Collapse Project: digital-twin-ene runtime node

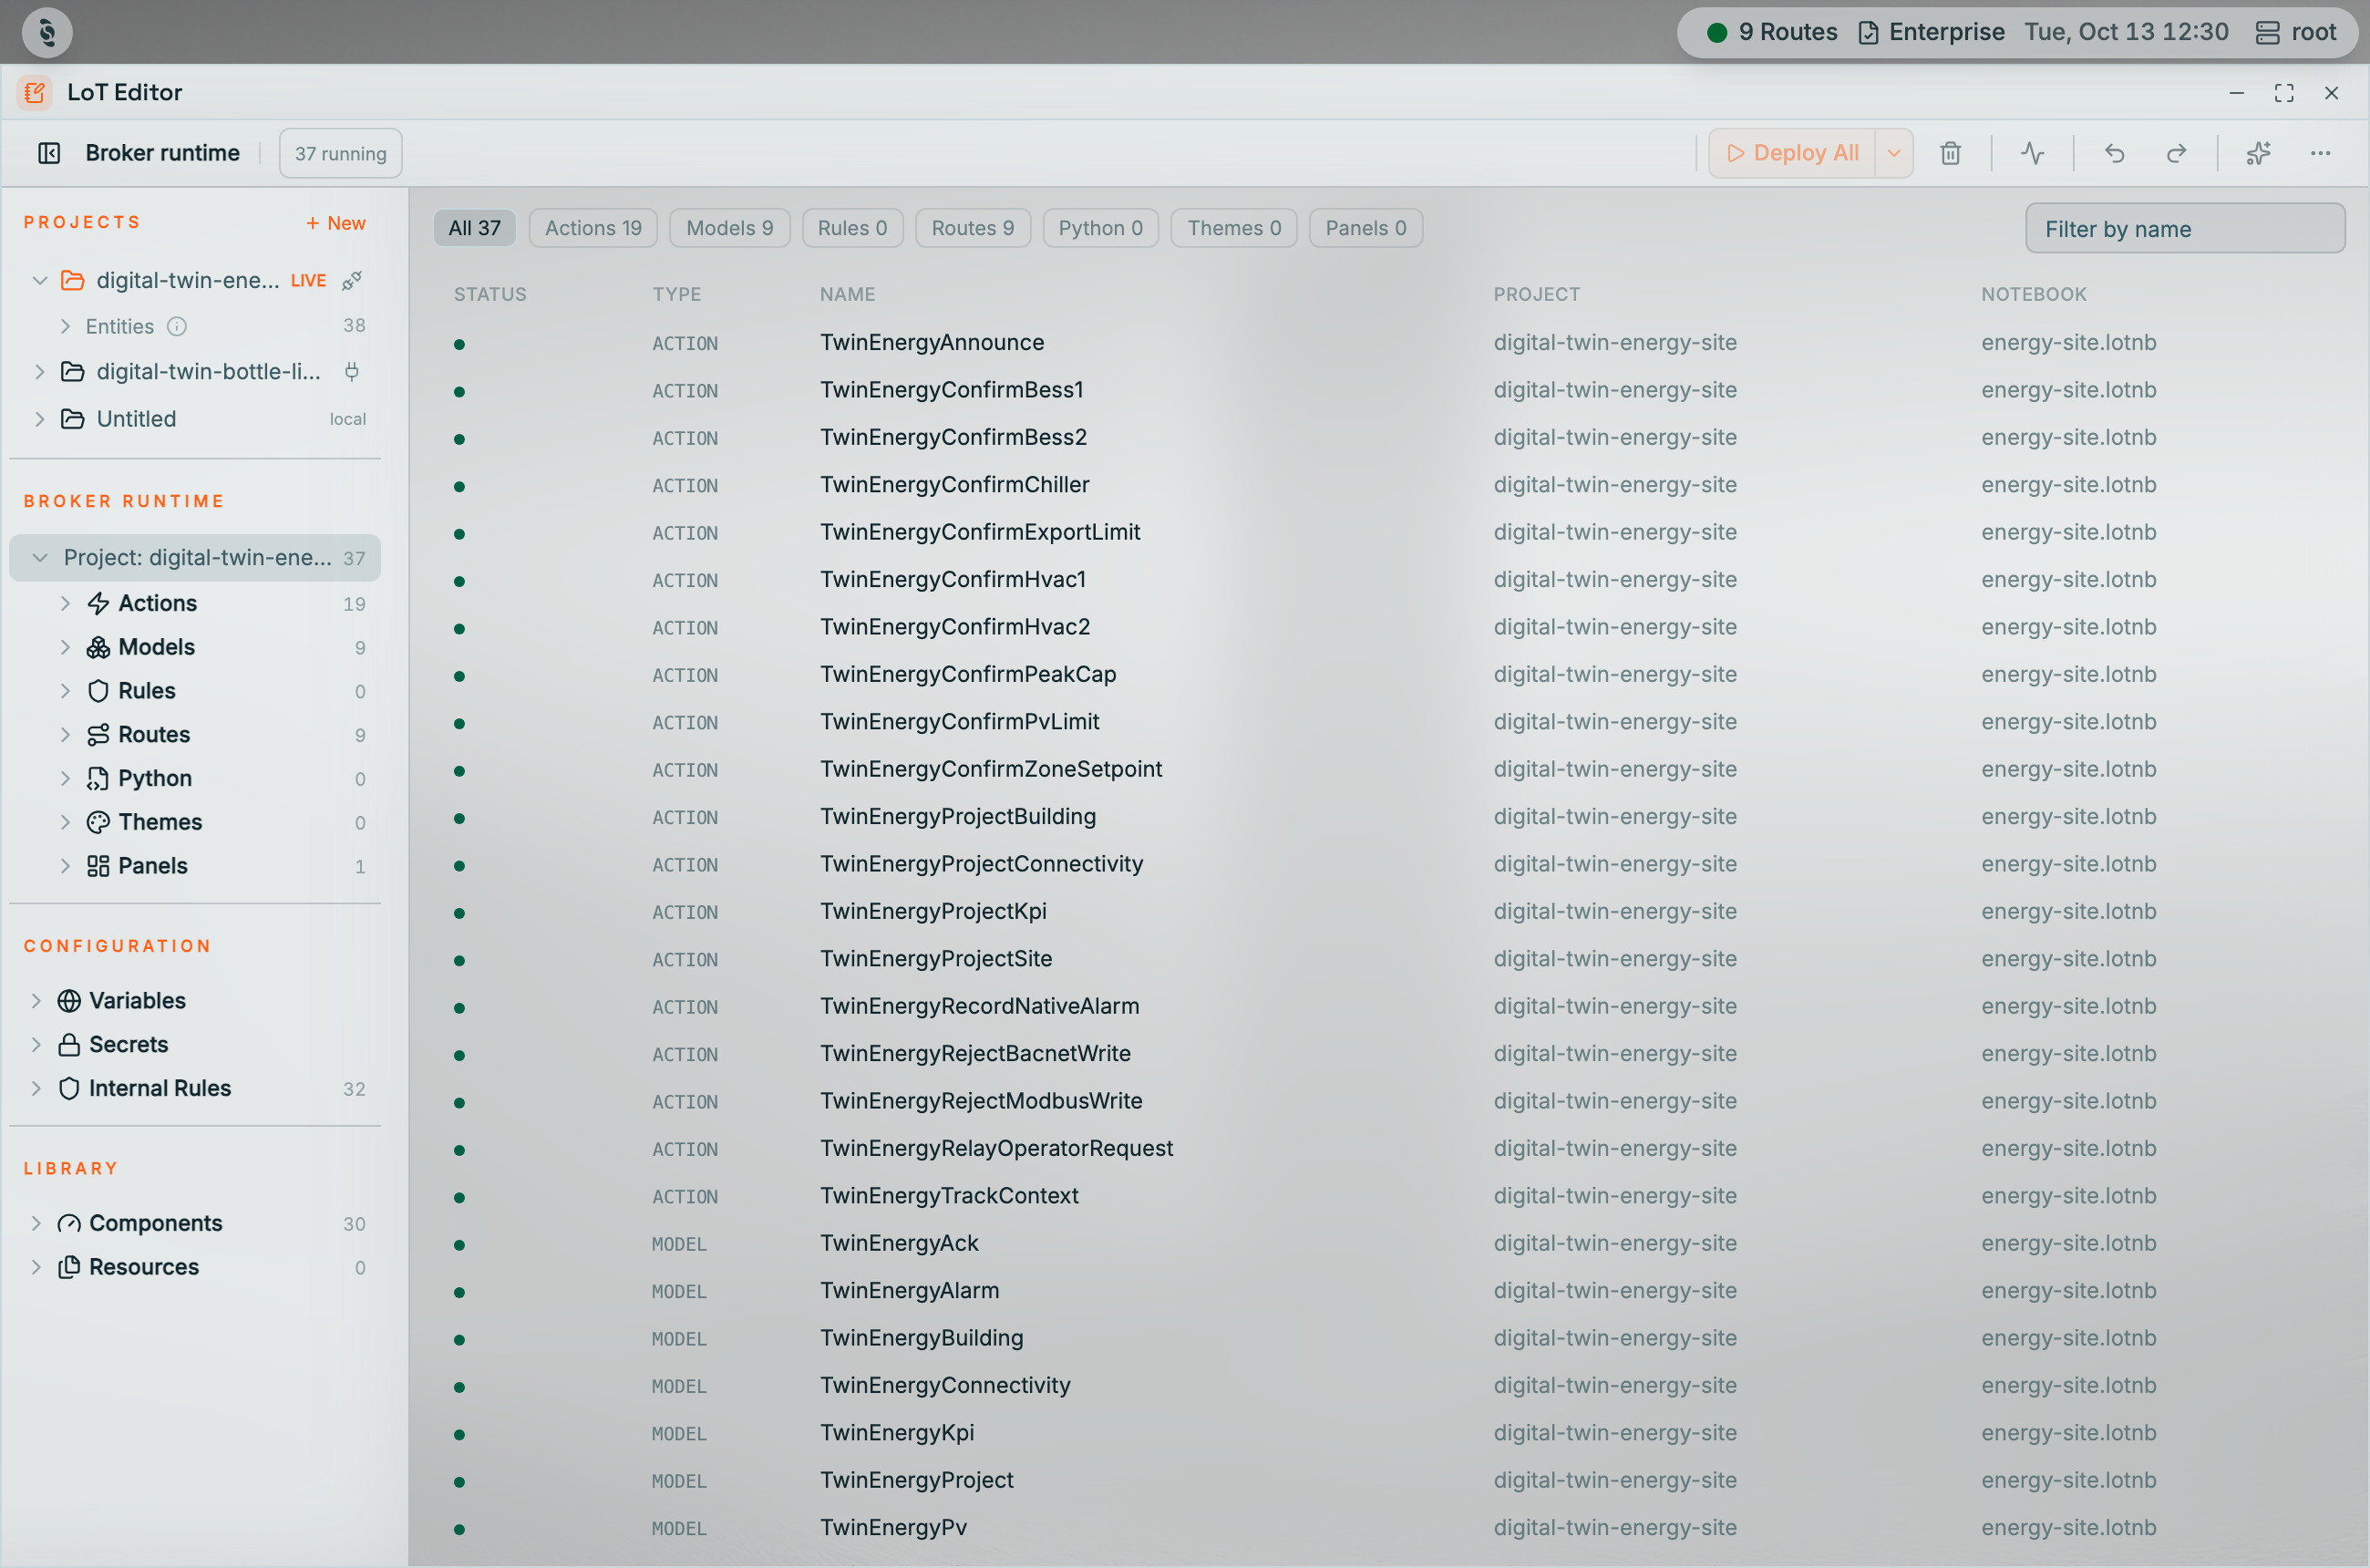(40, 558)
